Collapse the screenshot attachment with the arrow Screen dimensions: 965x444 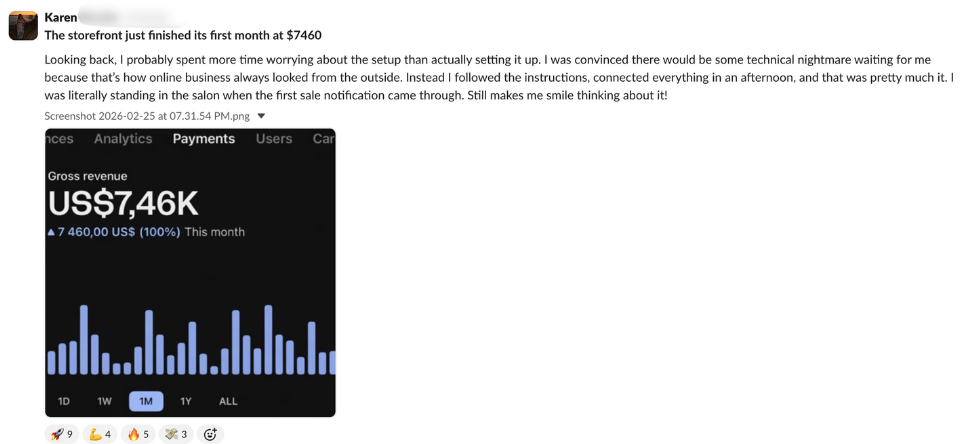[x=261, y=116]
